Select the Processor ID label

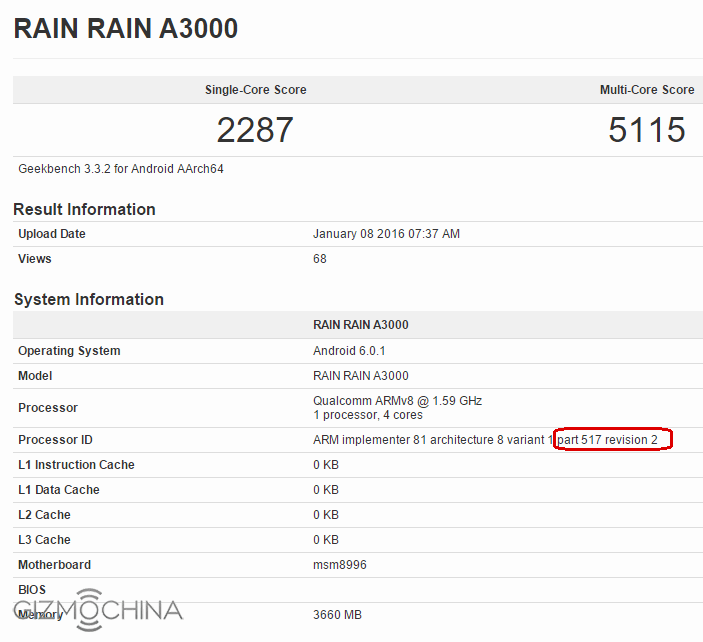coord(55,440)
